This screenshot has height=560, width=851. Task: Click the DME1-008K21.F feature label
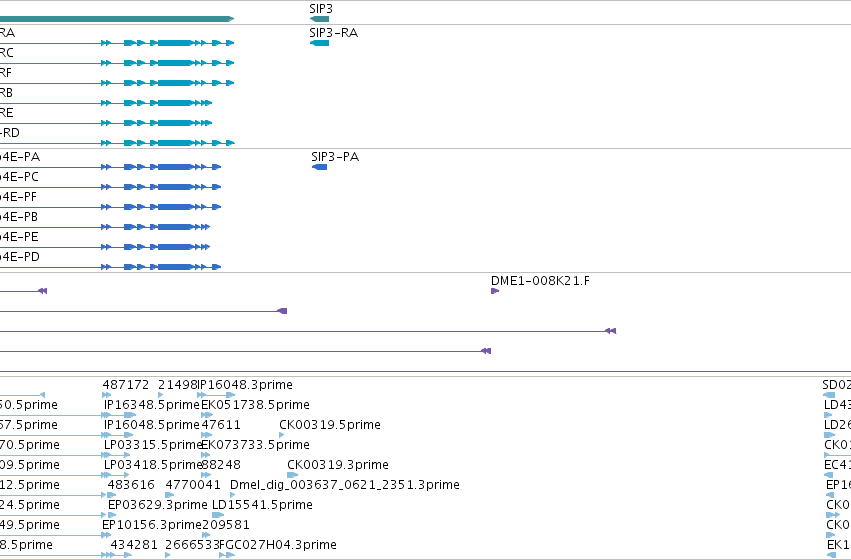(x=540, y=281)
